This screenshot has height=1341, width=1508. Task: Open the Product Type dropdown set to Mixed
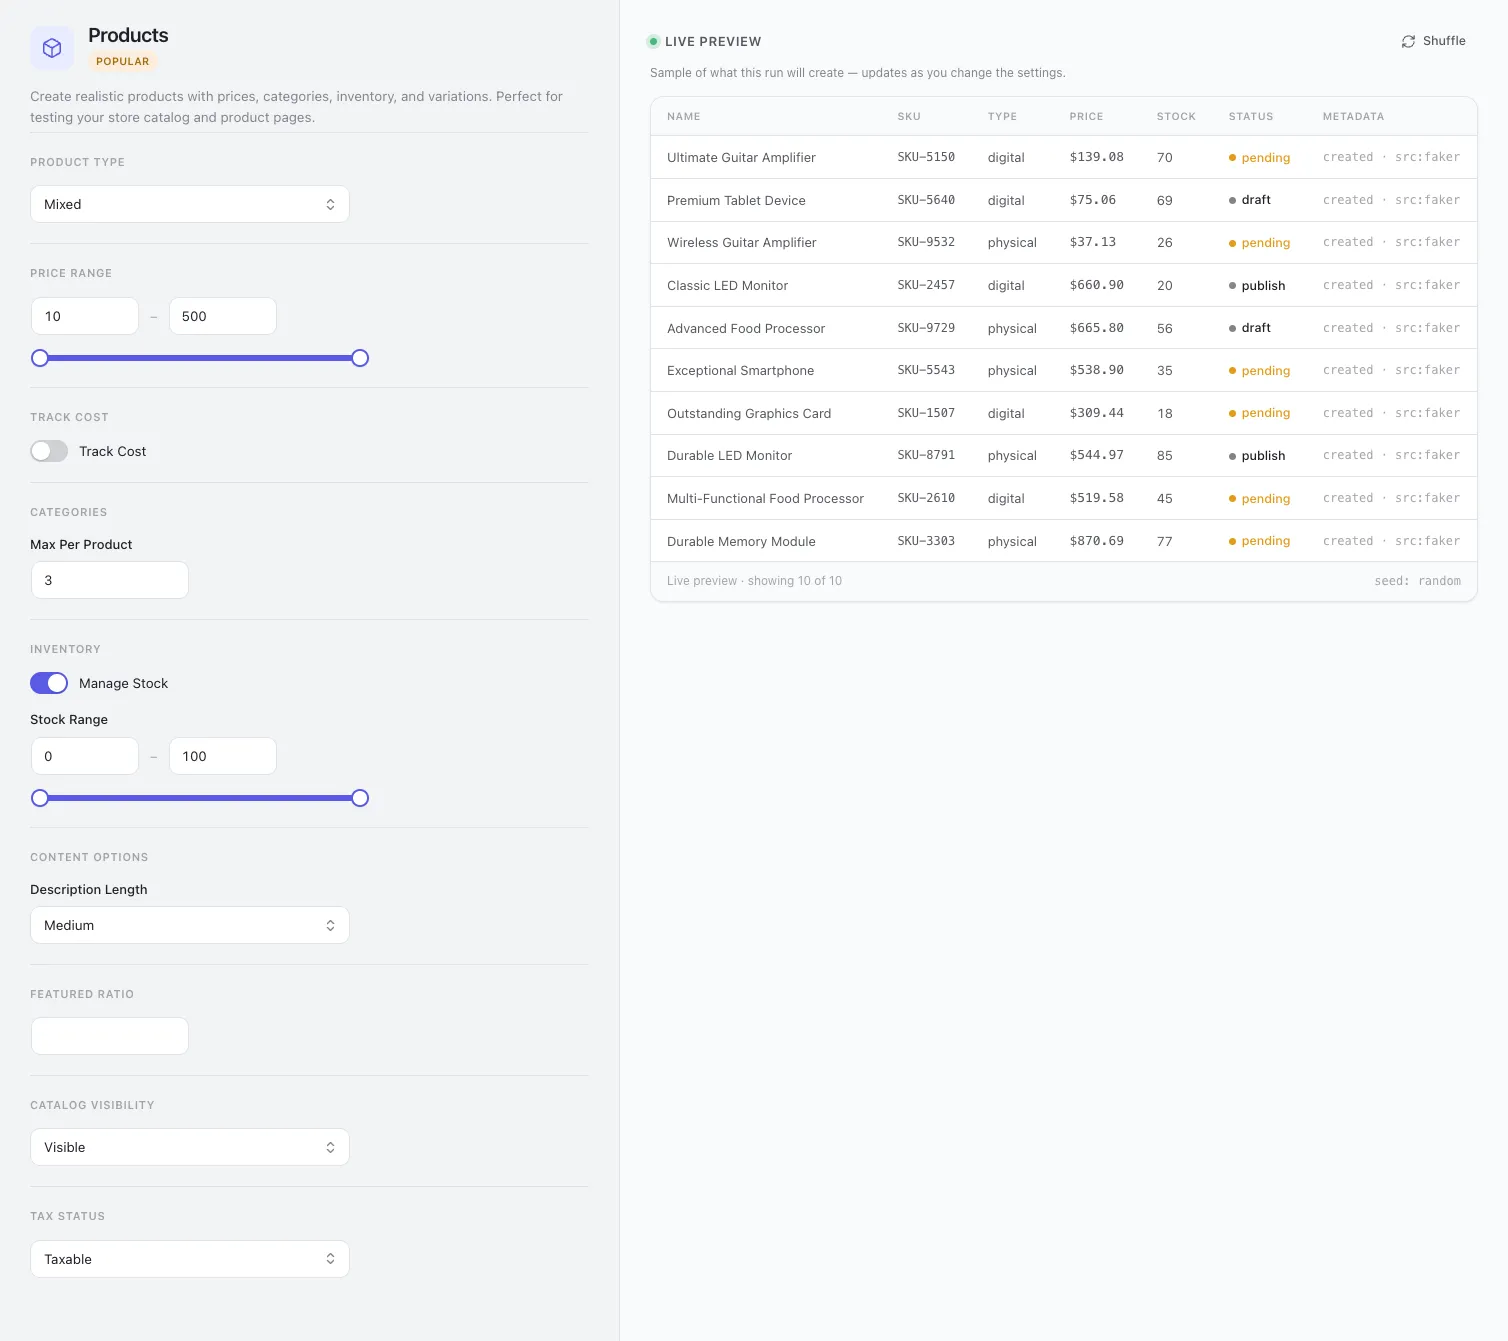190,204
